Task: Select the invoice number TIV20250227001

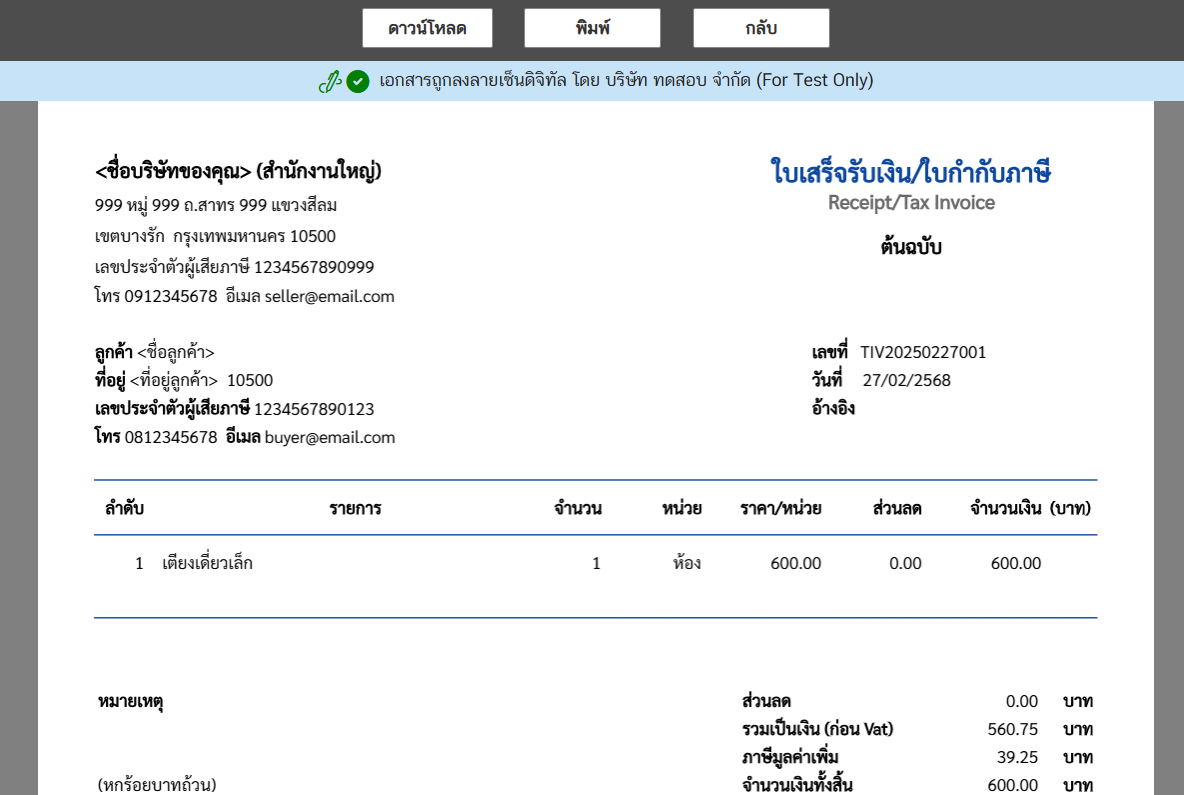Action: (x=922, y=352)
